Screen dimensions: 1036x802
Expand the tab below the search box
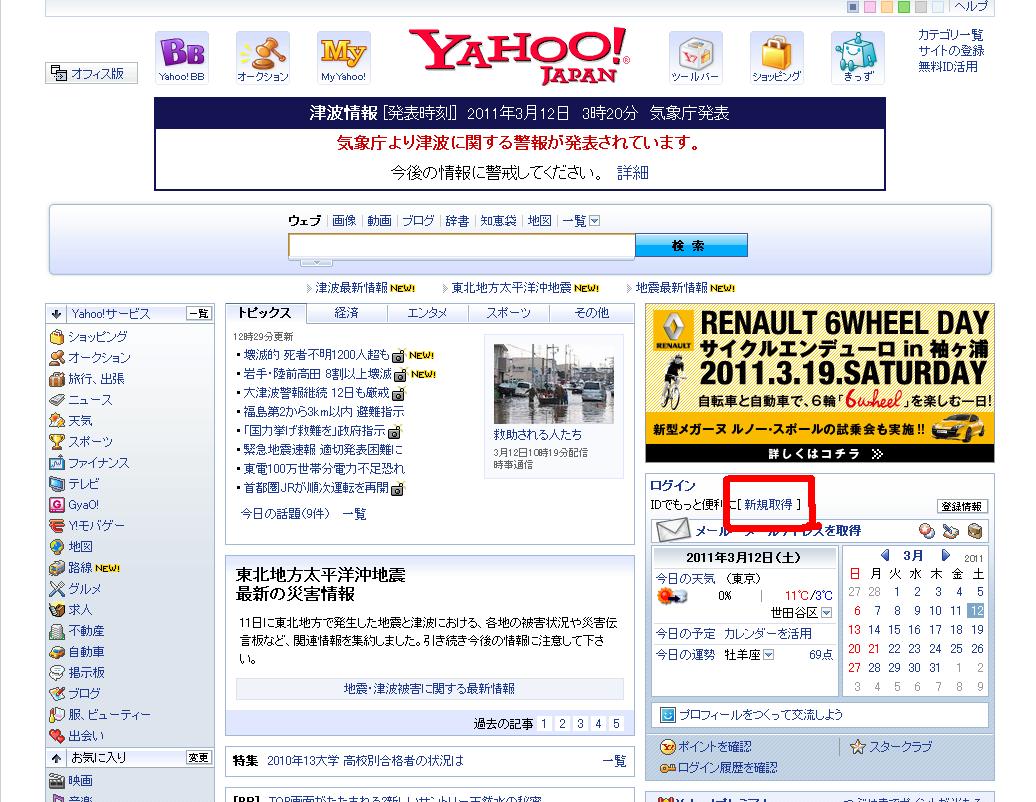pyautogui.click(x=316, y=262)
